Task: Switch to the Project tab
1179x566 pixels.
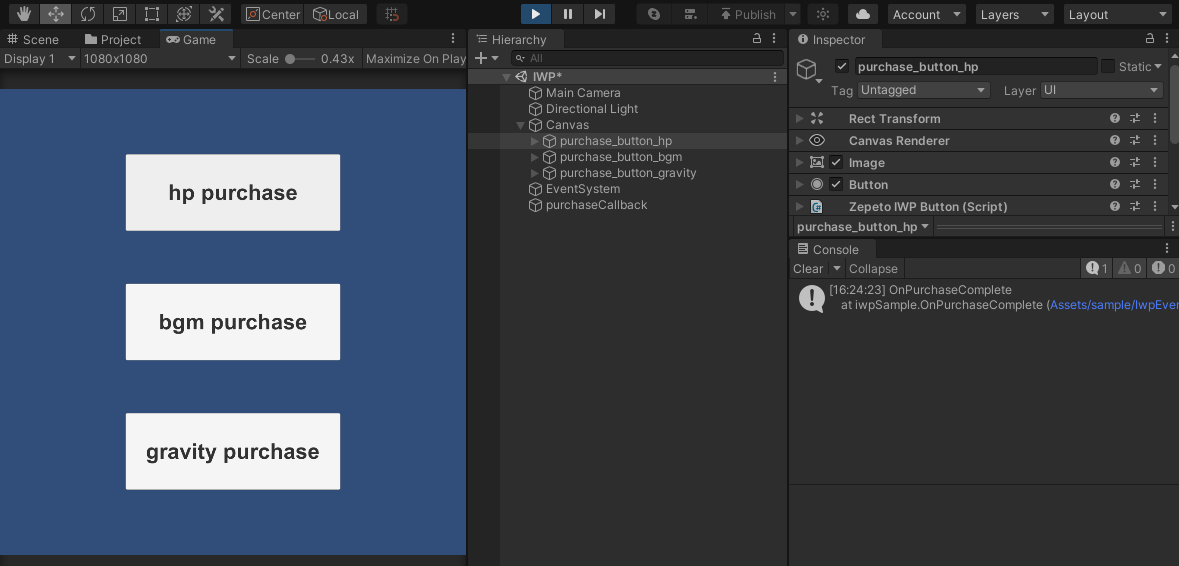Action: (120, 39)
